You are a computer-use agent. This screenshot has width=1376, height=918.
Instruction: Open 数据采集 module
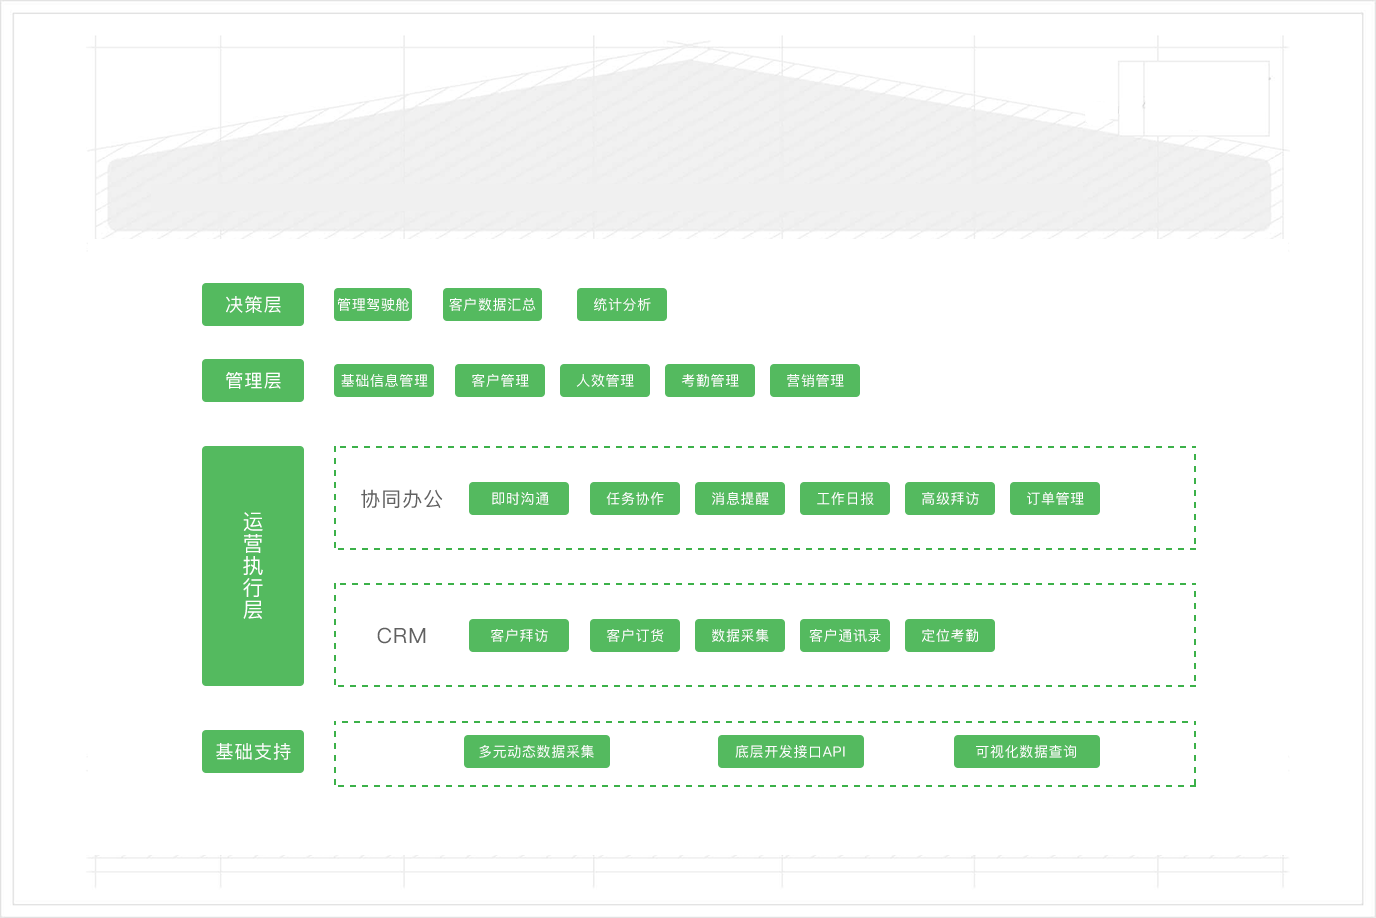pos(739,636)
